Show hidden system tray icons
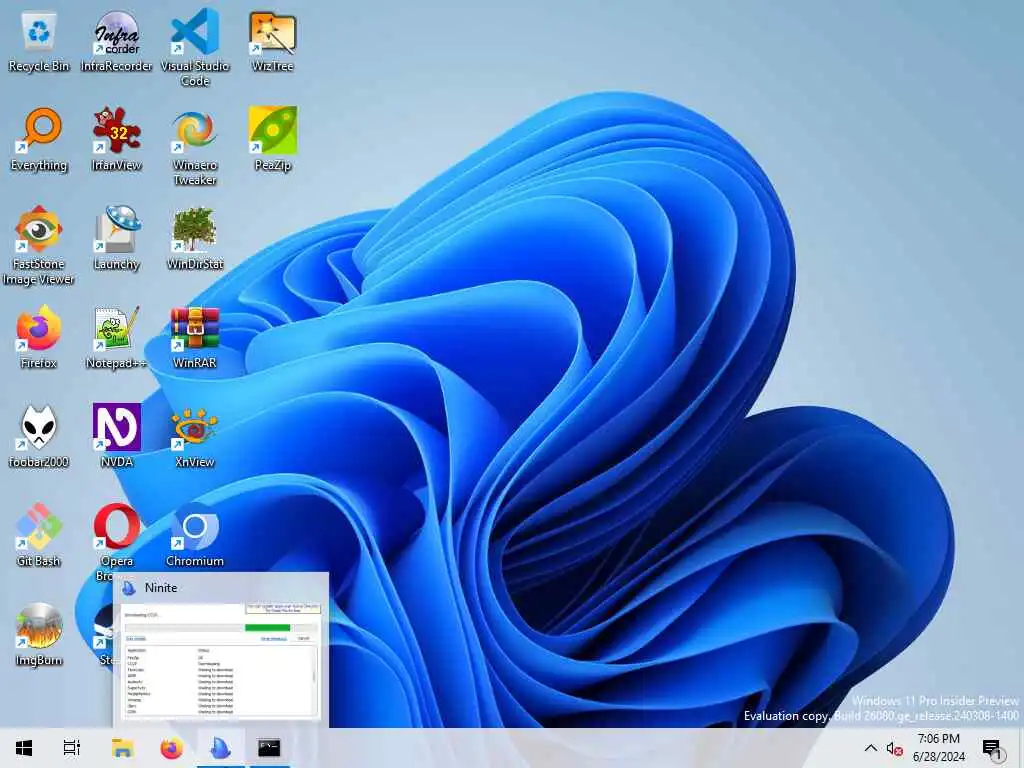 click(871, 748)
